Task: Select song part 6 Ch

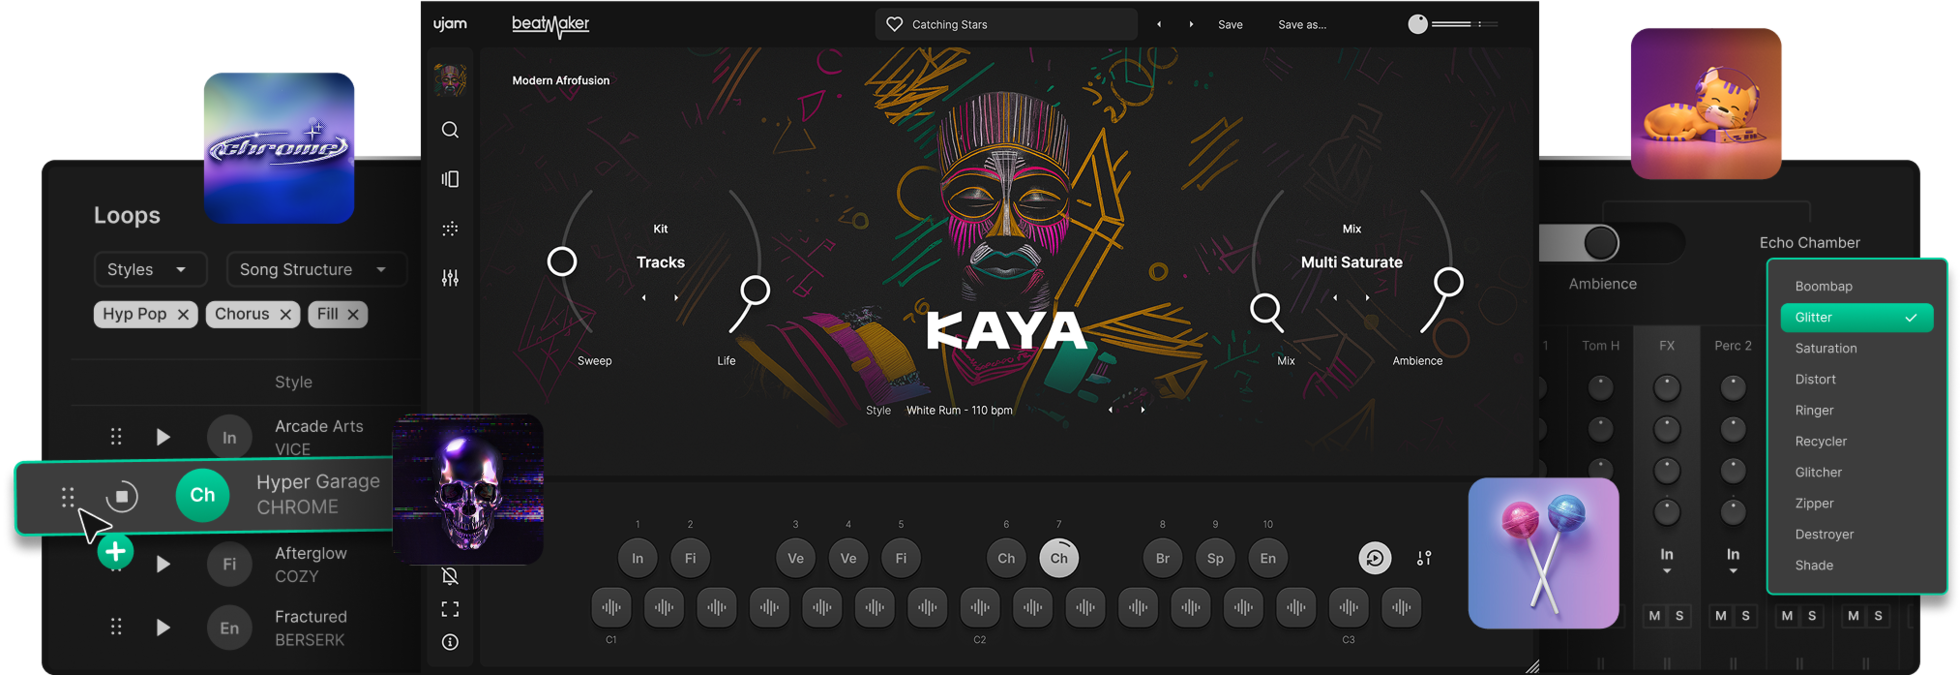Action: (1006, 558)
